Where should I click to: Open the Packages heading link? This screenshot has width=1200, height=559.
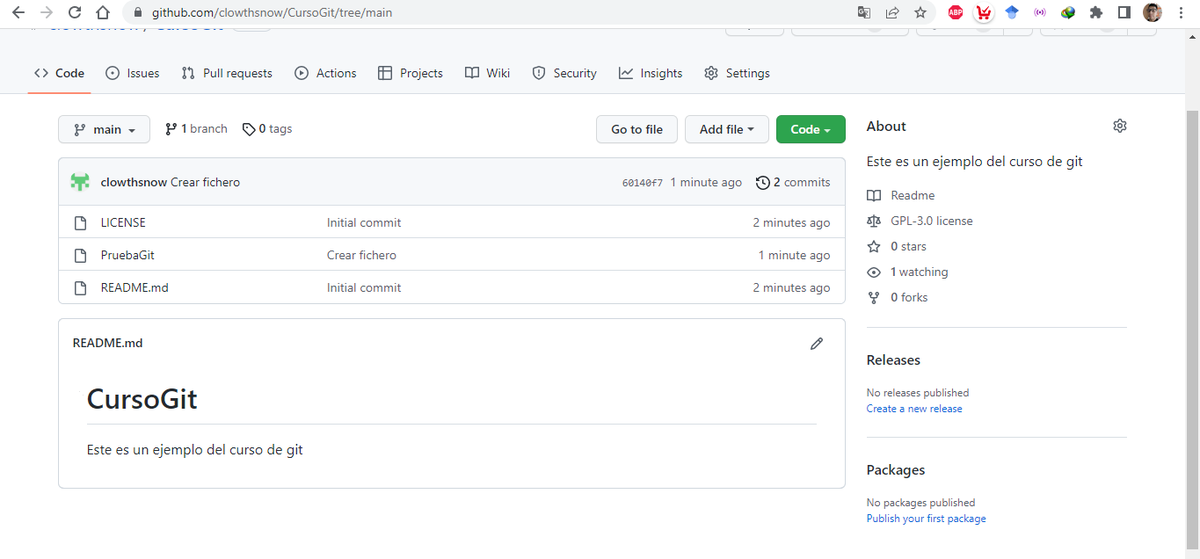click(x=895, y=470)
